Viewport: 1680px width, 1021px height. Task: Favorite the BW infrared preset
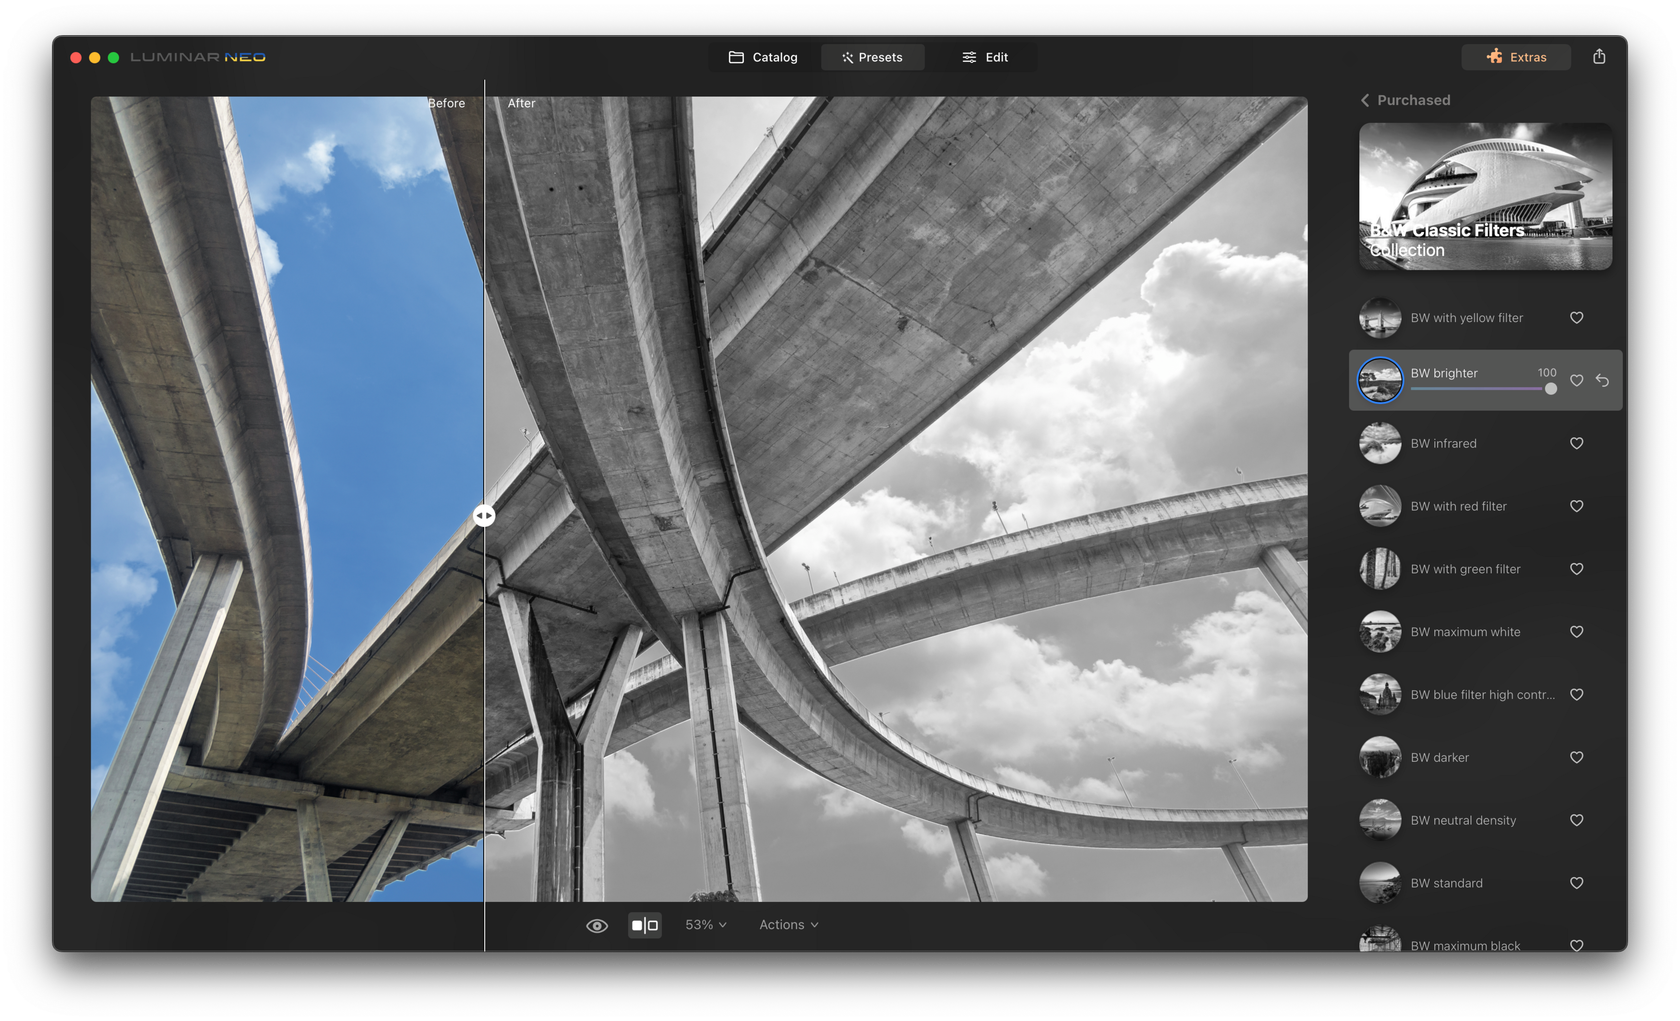point(1577,443)
